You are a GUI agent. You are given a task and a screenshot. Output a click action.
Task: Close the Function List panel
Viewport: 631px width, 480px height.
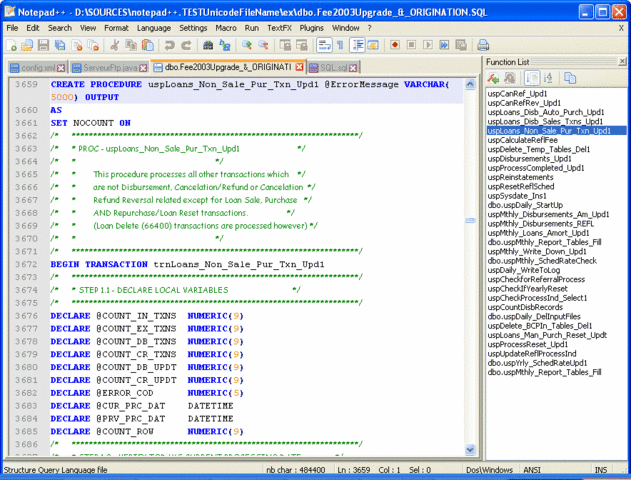click(x=622, y=62)
